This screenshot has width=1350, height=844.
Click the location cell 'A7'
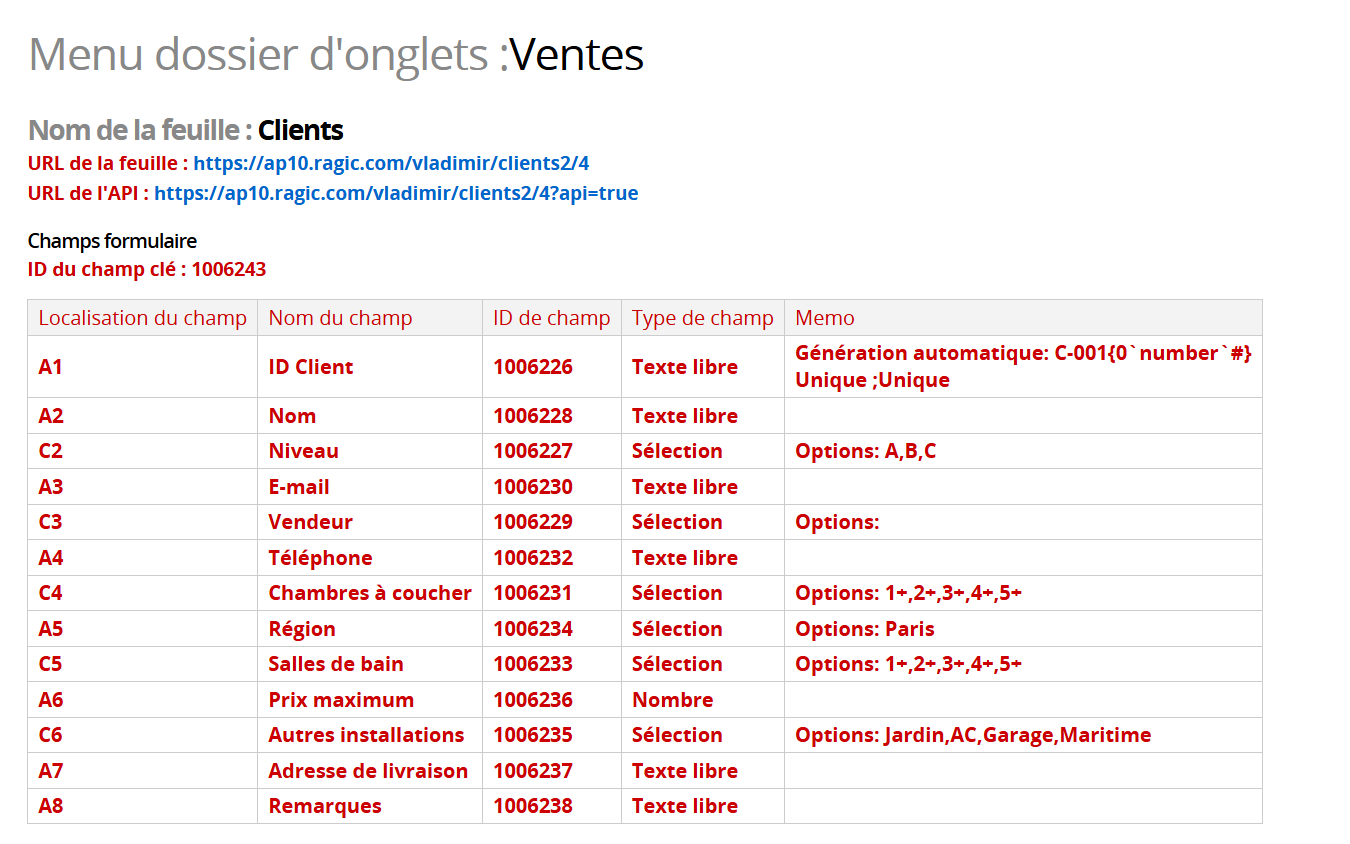pyautogui.click(x=142, y=771)
